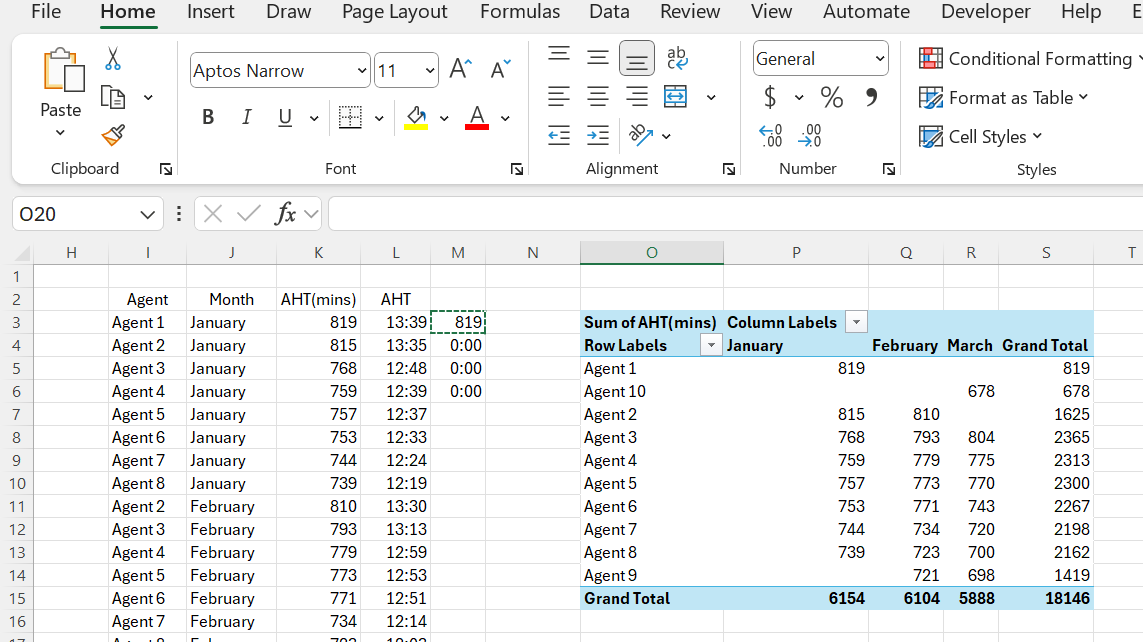Switch to the Review tab
1143x642 pixels.
tap(690, 12)
